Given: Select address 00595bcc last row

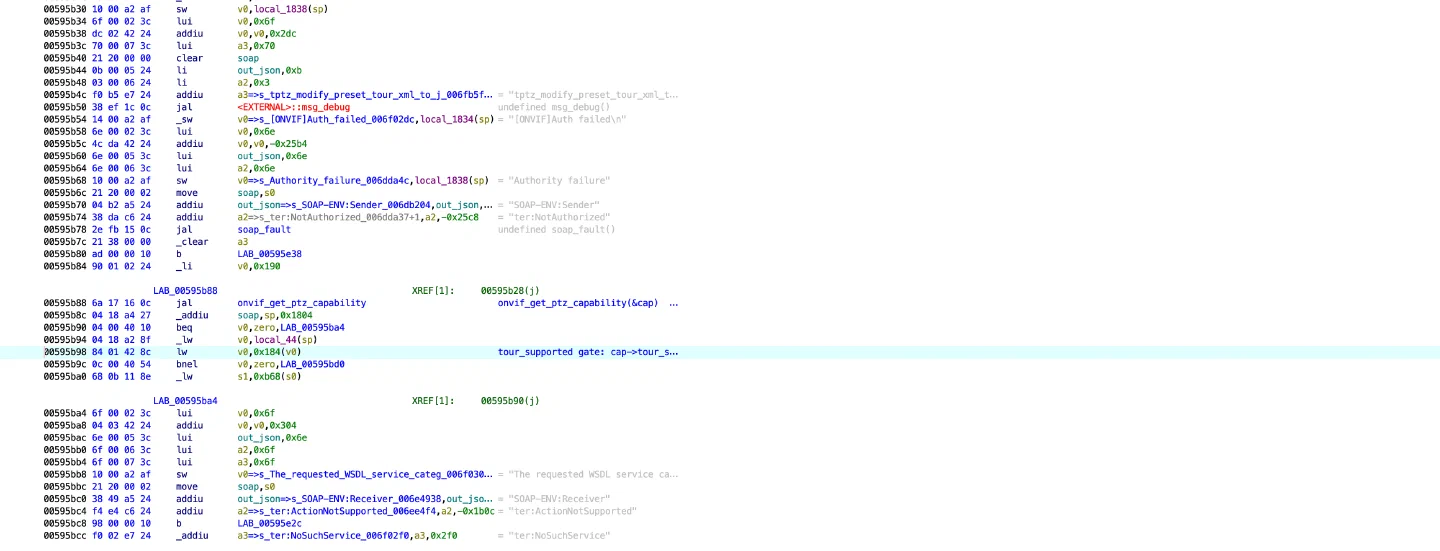Looking at the screenshot, I should pyautogui.click(x=64, y=535).
